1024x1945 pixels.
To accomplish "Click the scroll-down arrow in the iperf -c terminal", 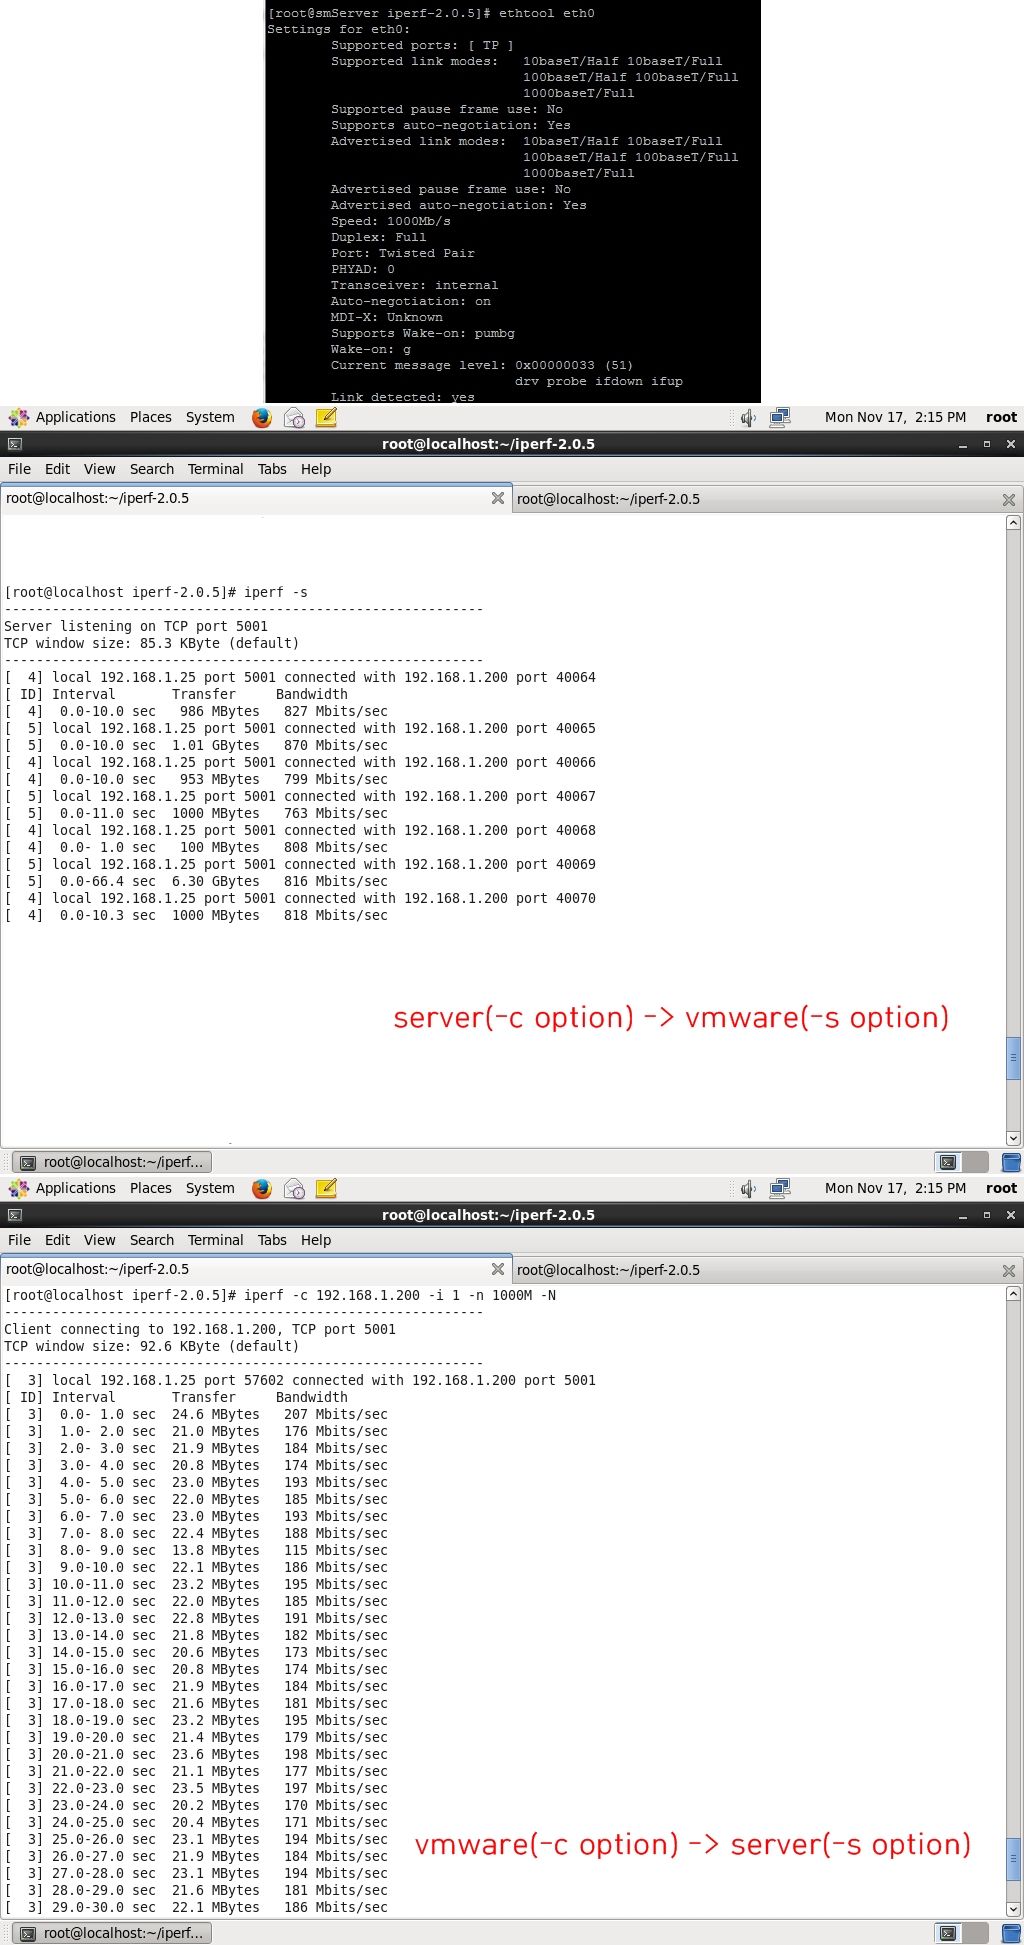I will point(1013,1909).
